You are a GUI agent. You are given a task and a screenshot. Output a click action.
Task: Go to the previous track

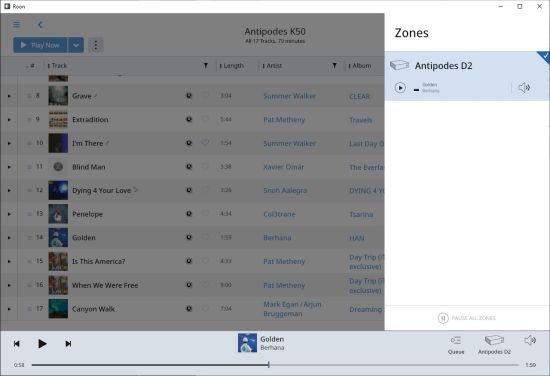pos(16,344)
